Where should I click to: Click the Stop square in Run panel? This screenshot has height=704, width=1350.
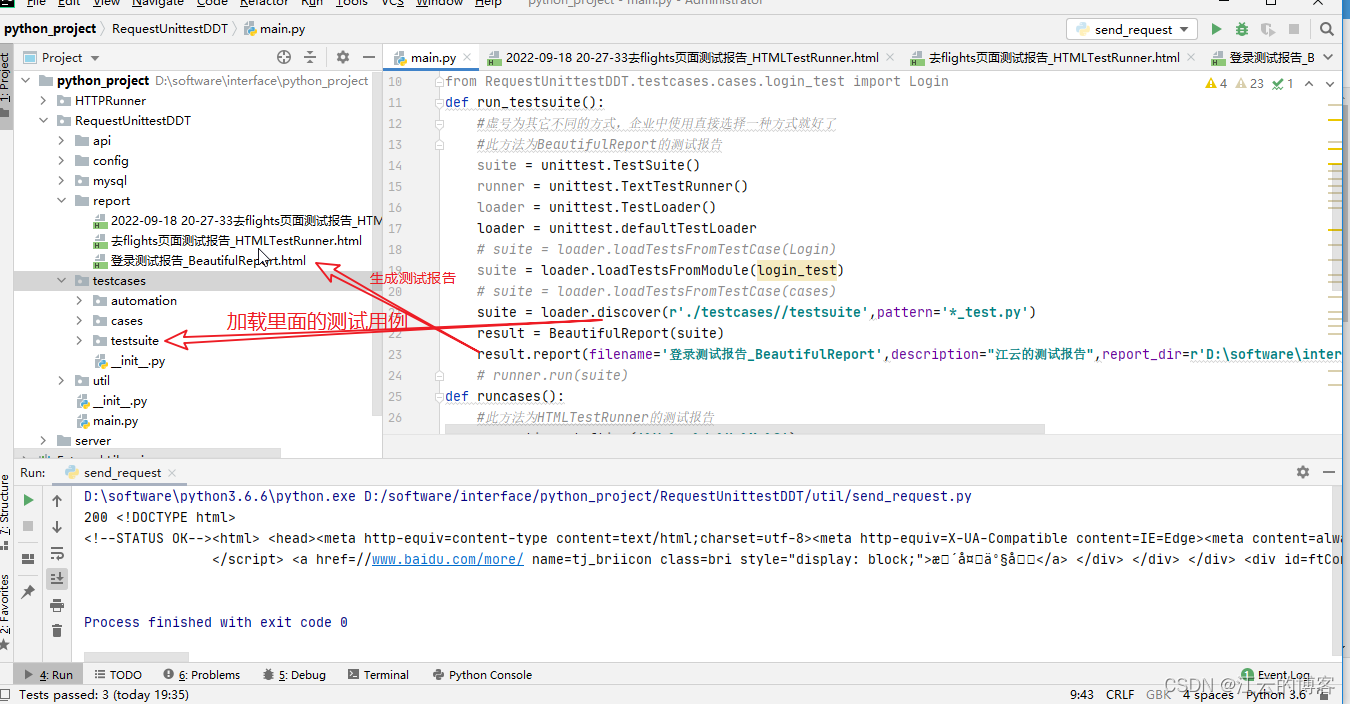[28, 525]
